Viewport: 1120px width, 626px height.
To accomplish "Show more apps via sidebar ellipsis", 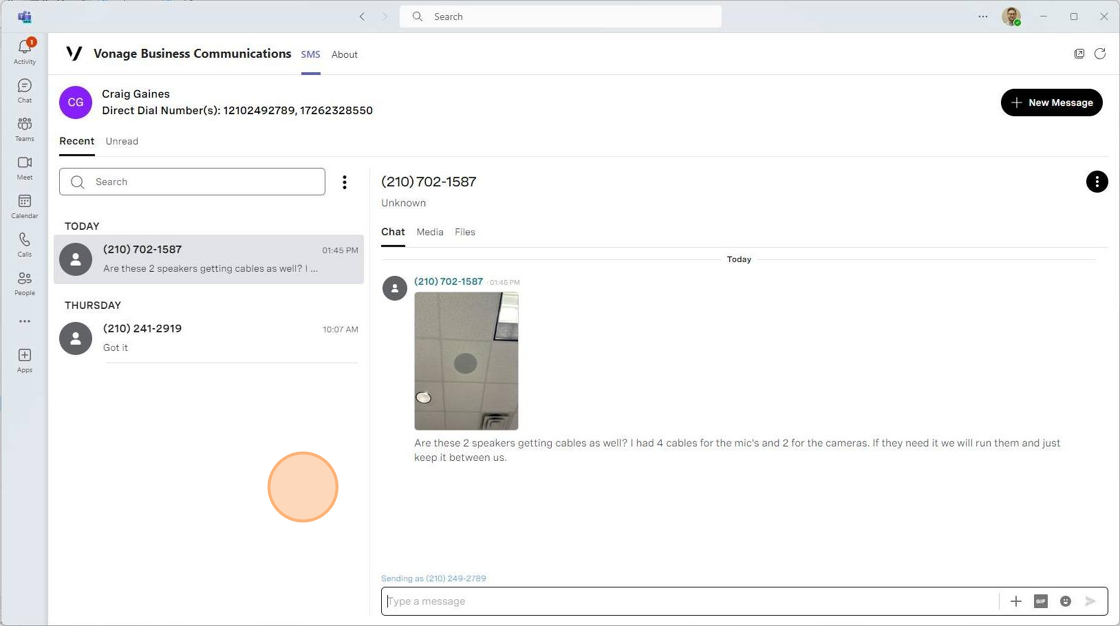I will click(24, 322).
